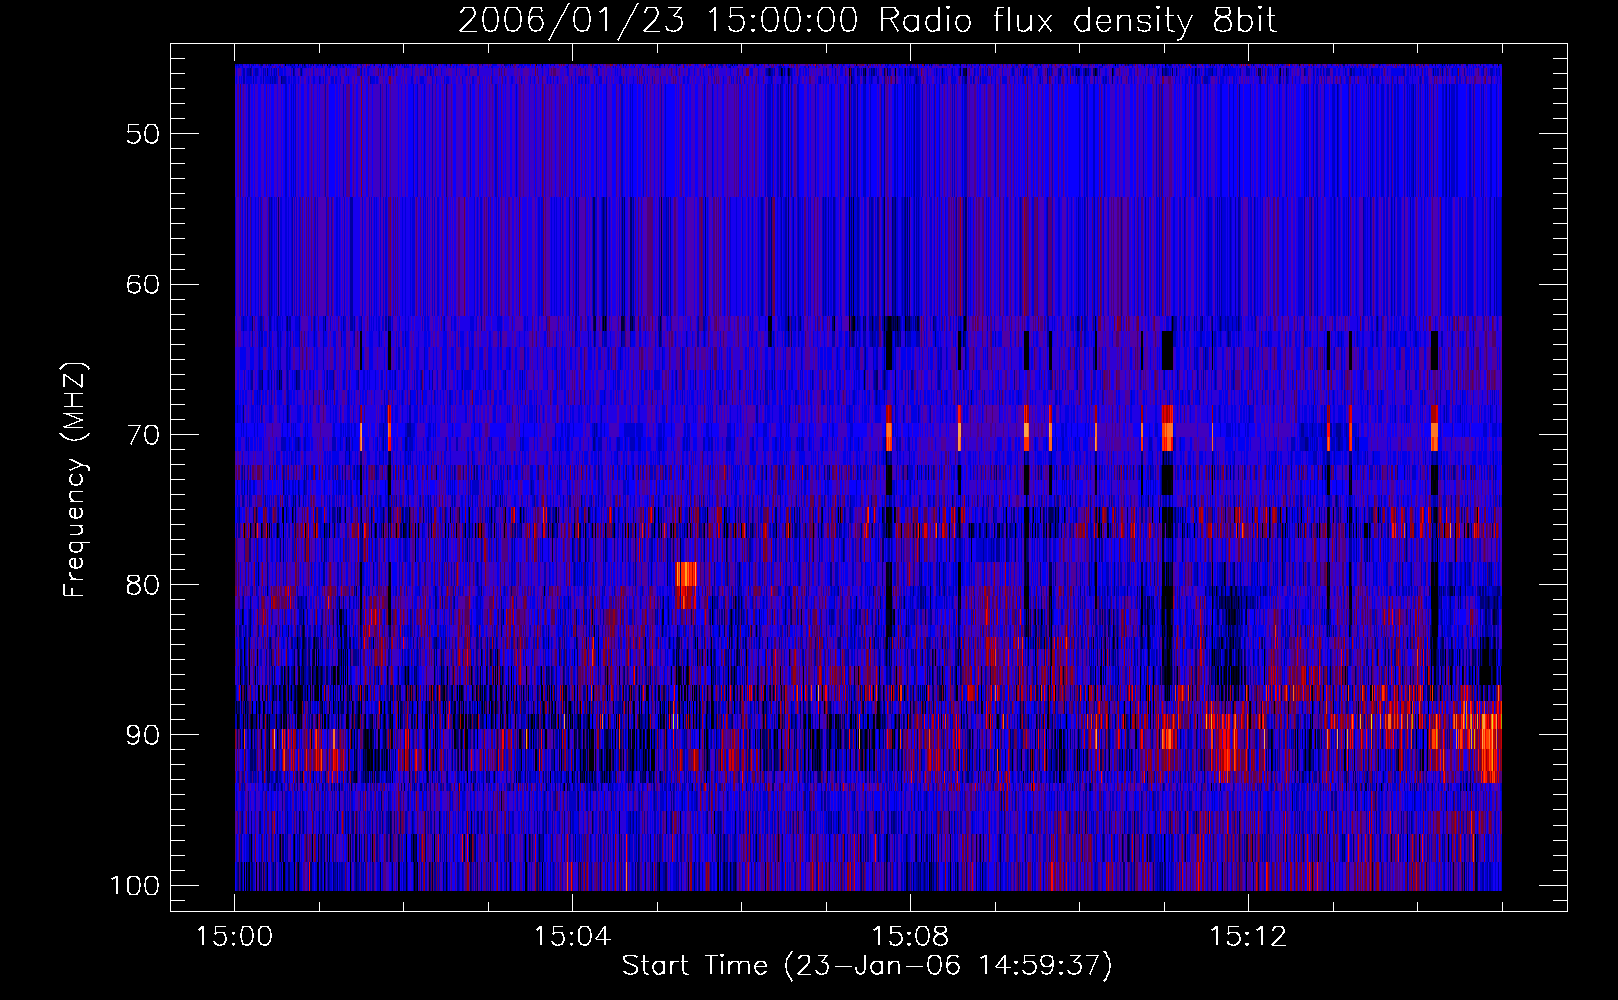Click the plot title '2006/01/23 15:00:00 Radio flux density 8bit'
The image size is (1618, 1000).
point(867,20)
